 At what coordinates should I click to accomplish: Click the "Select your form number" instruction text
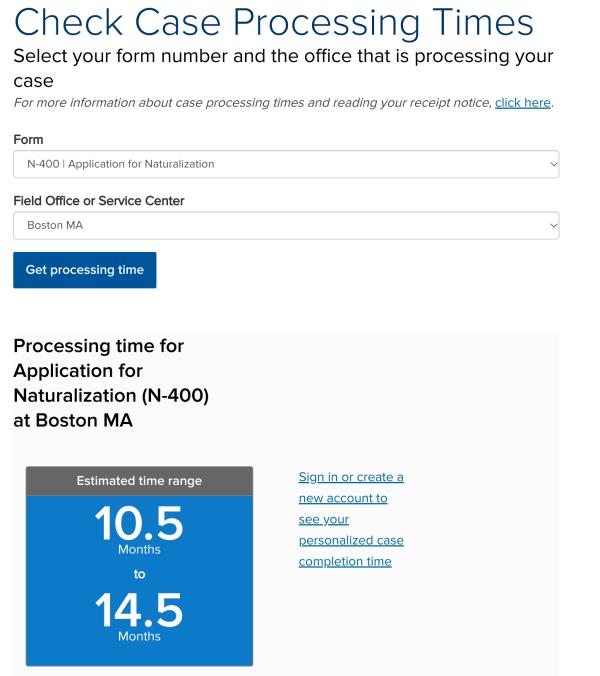[x=283, y=68]
